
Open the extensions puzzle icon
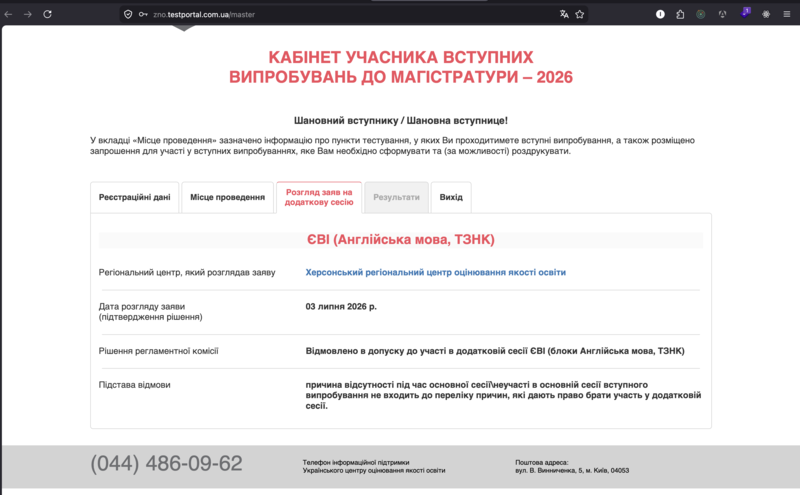click(x=680, y=14)
